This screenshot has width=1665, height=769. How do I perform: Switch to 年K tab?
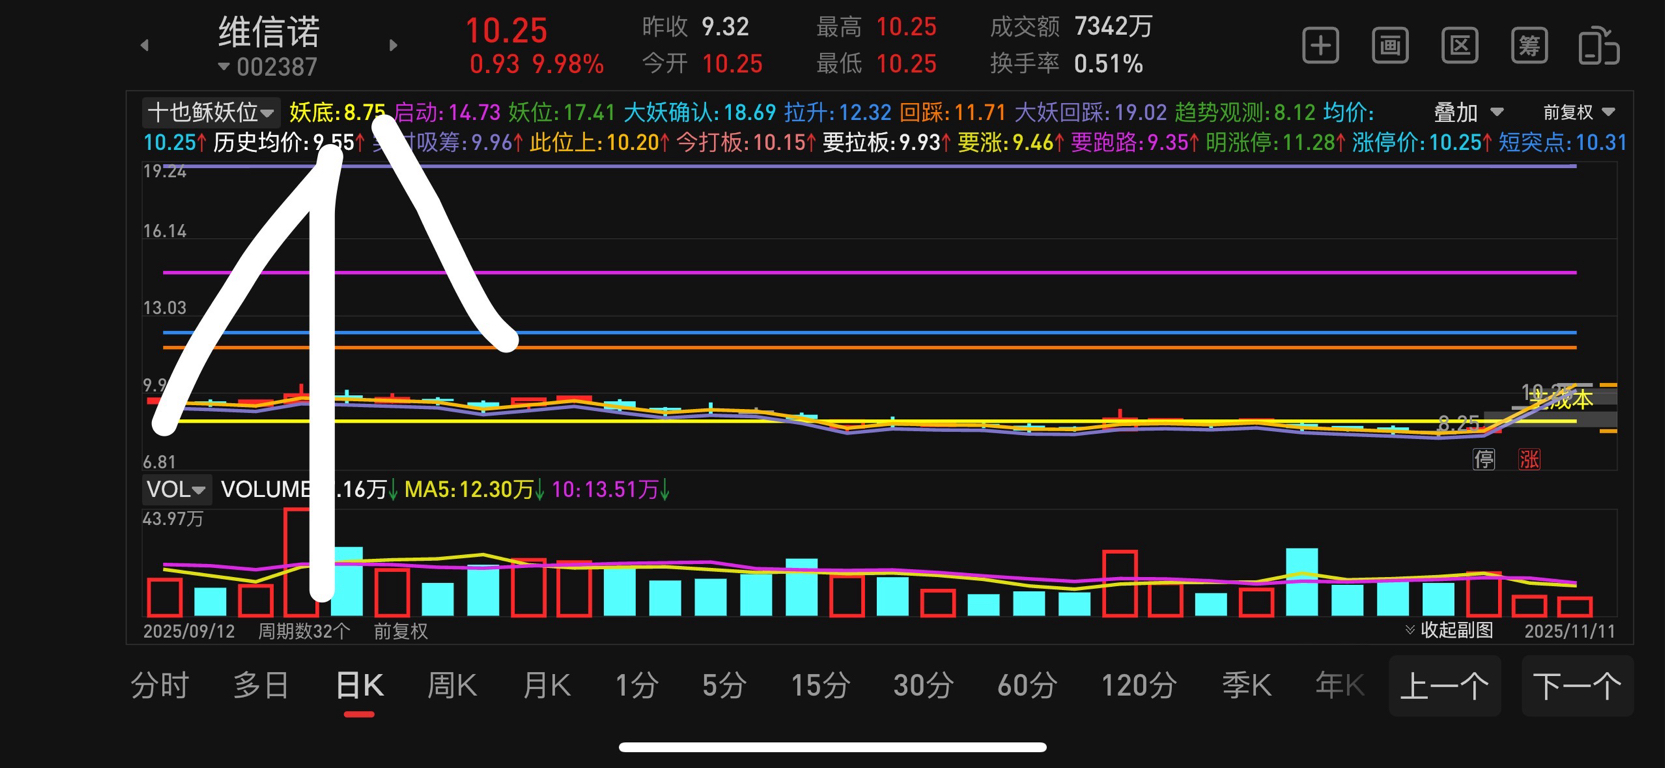coord(1340,686)
